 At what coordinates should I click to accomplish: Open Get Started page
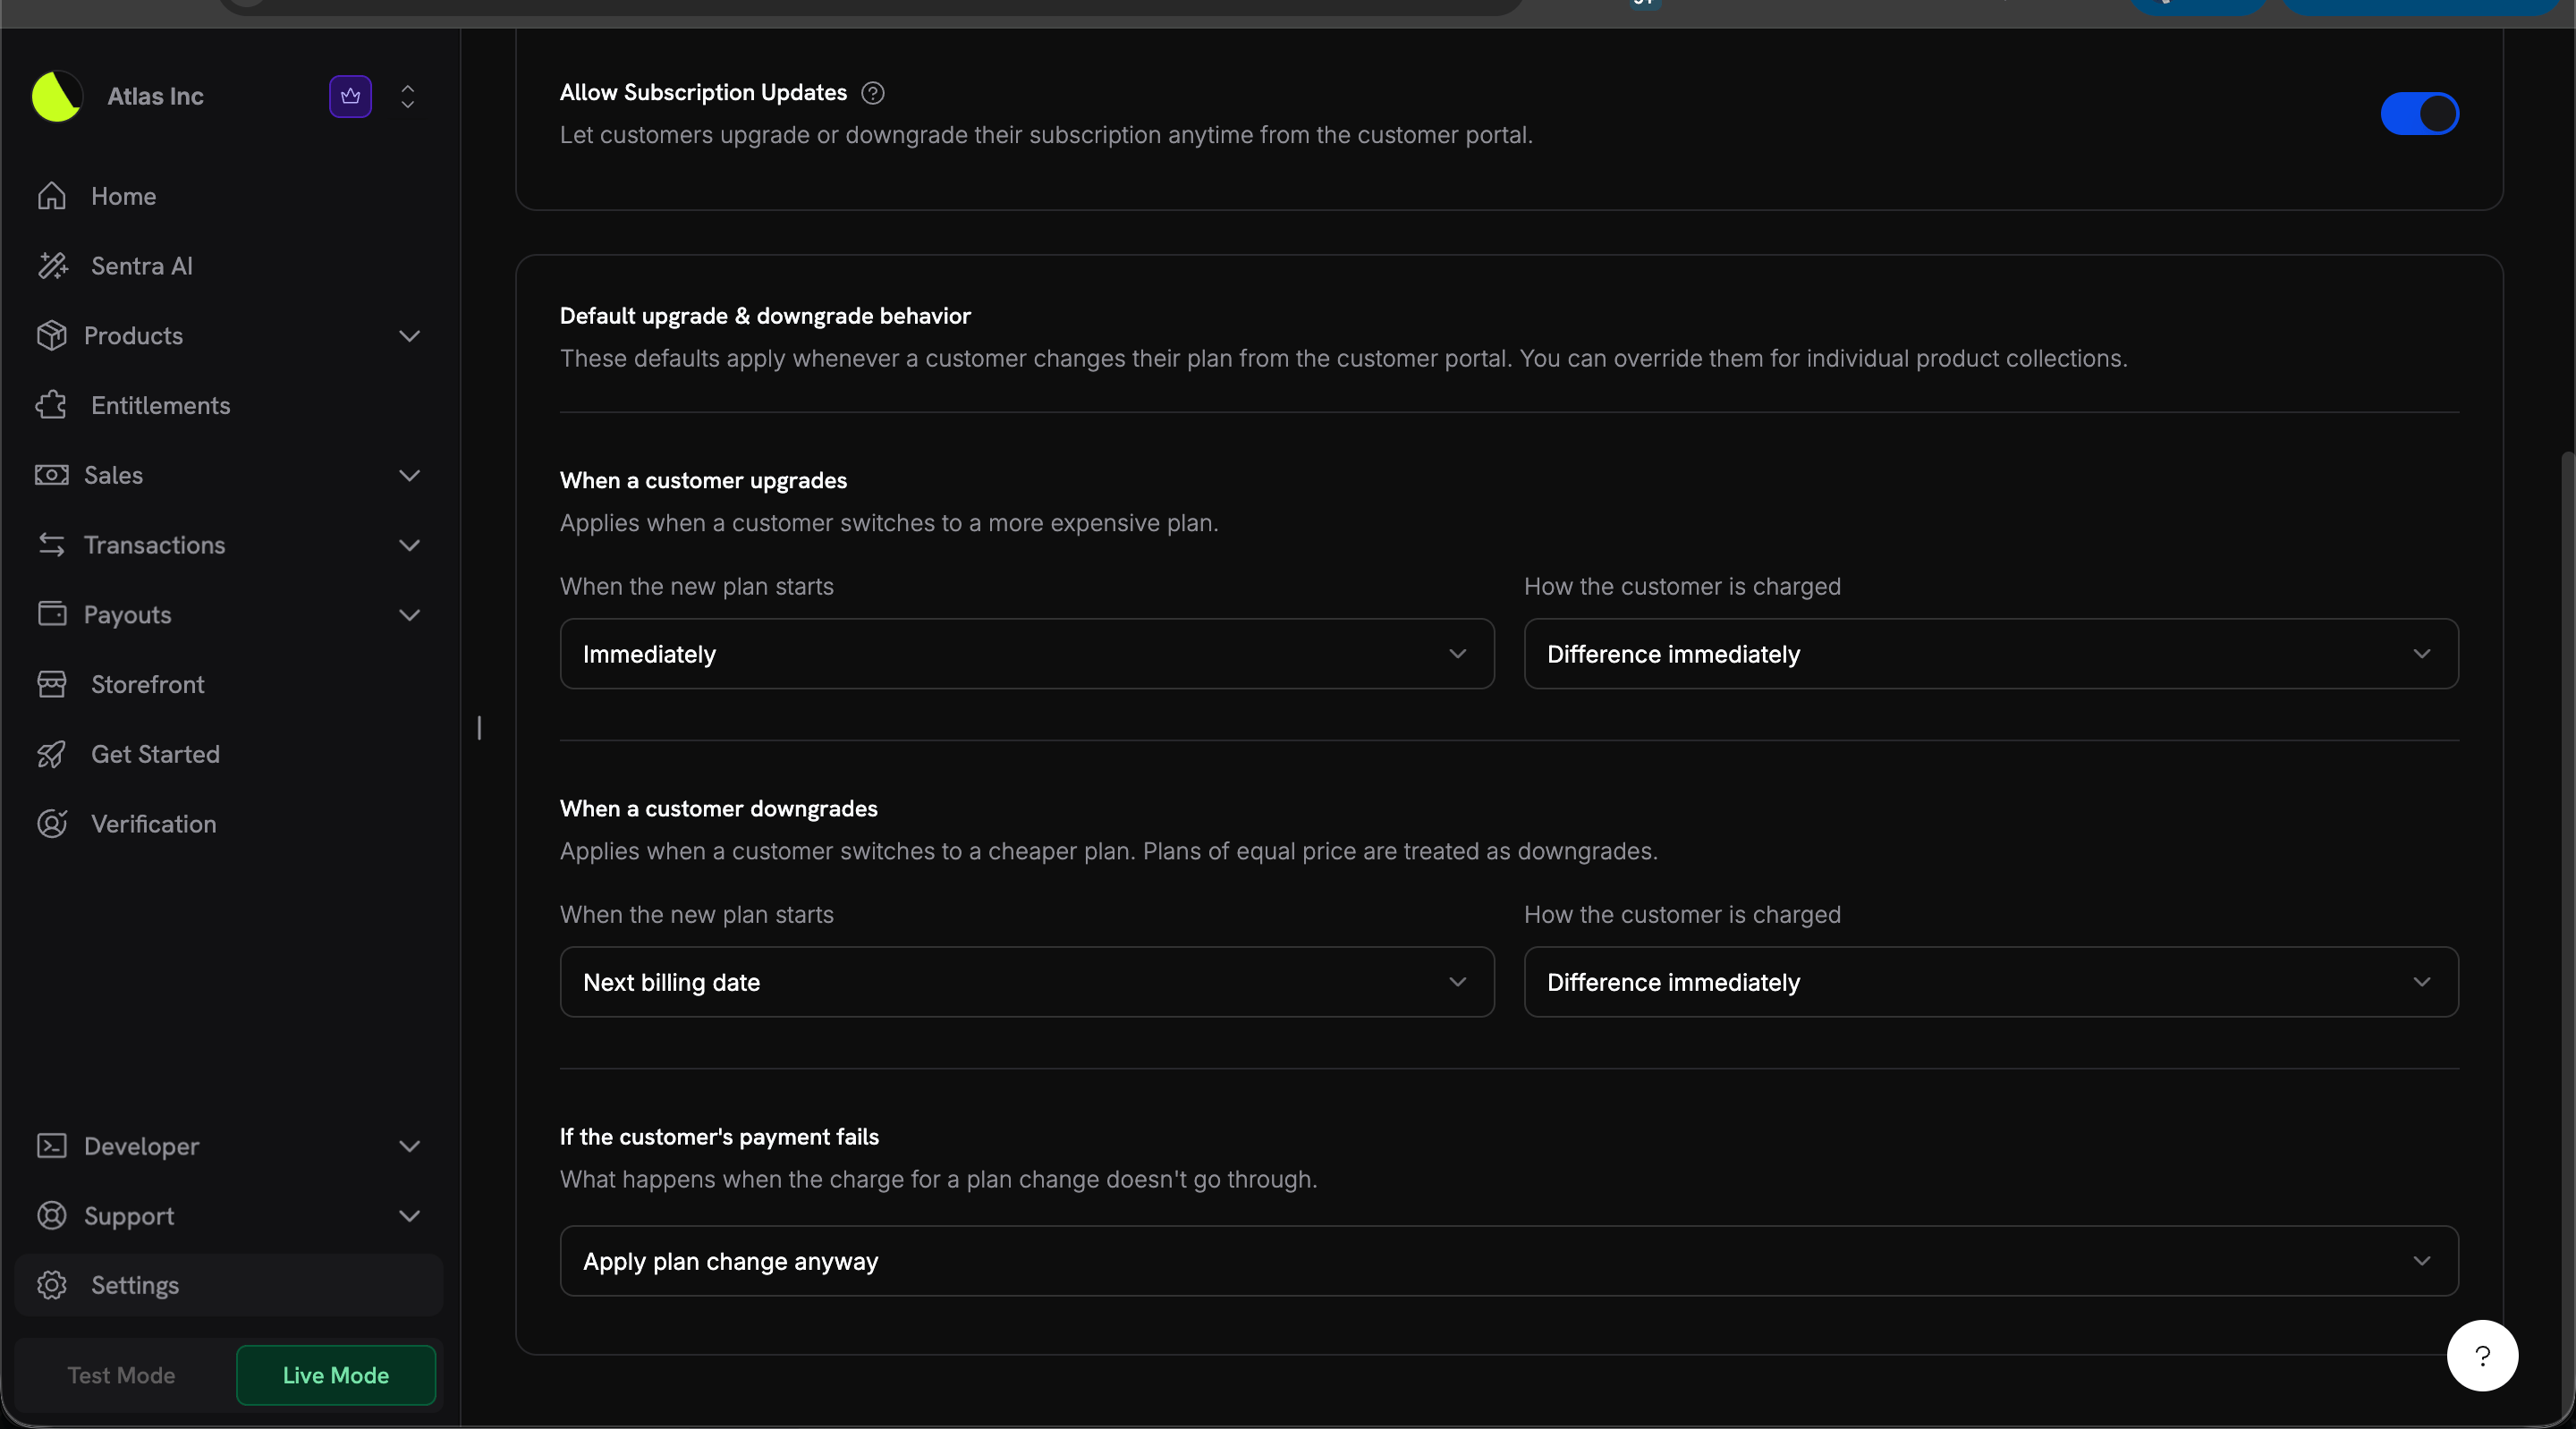pyautogui.click(x=229, y=754)
